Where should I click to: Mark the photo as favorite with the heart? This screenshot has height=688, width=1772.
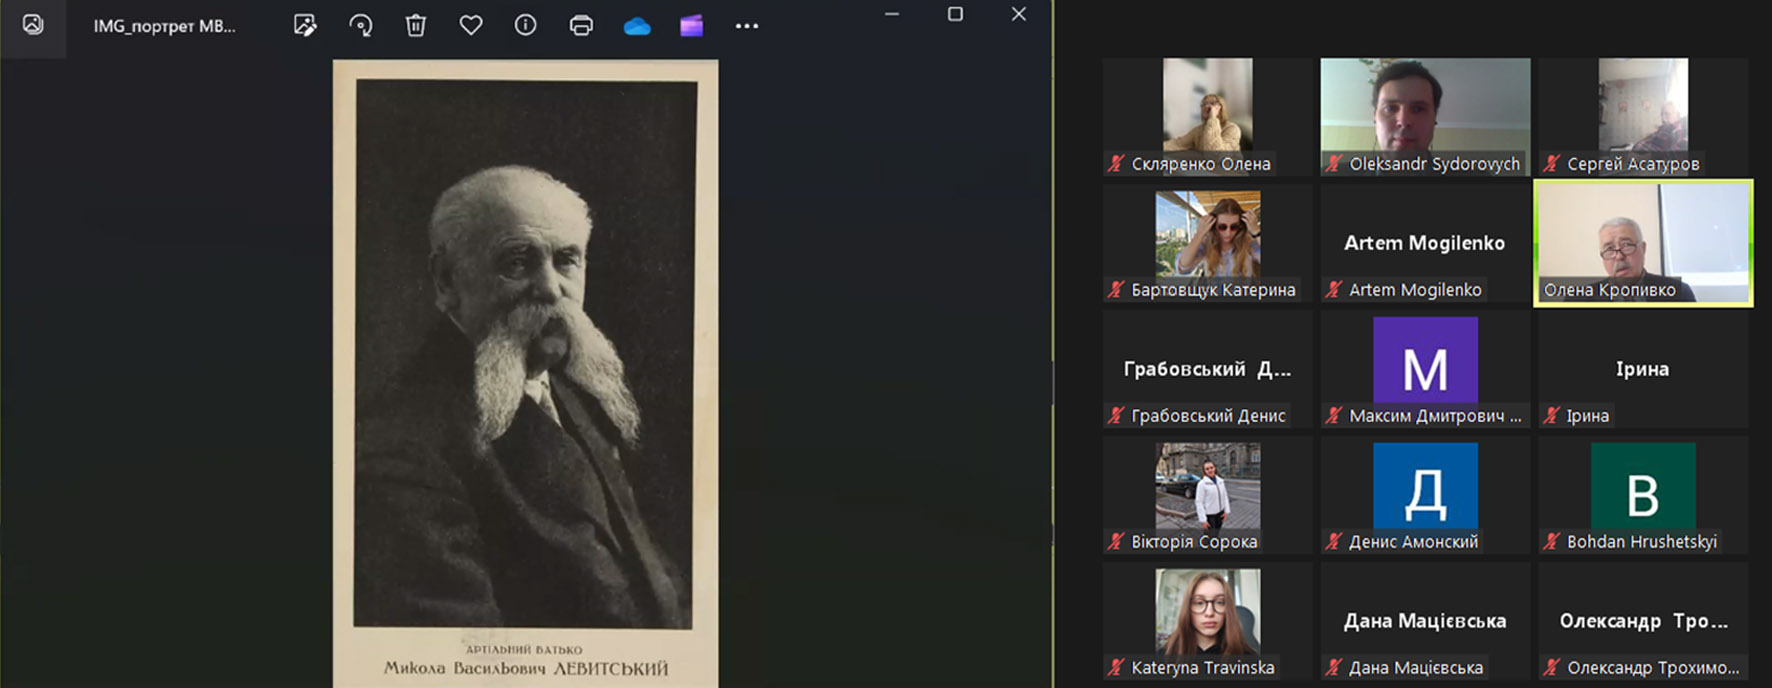click(471, 26)
